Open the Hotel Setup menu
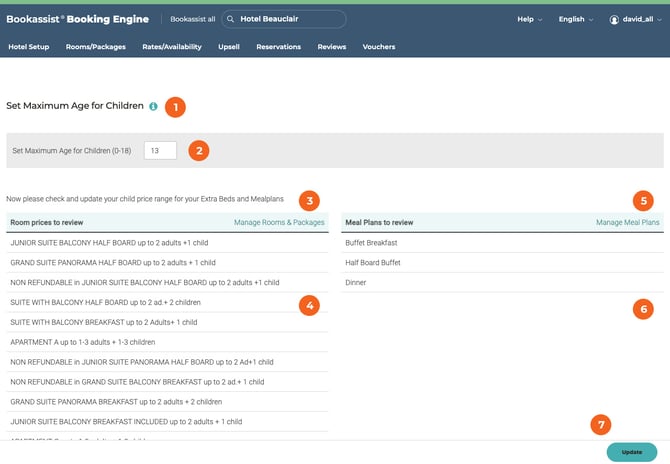The height and width of the screenshot is (464, 670). (x=29, y=47)
